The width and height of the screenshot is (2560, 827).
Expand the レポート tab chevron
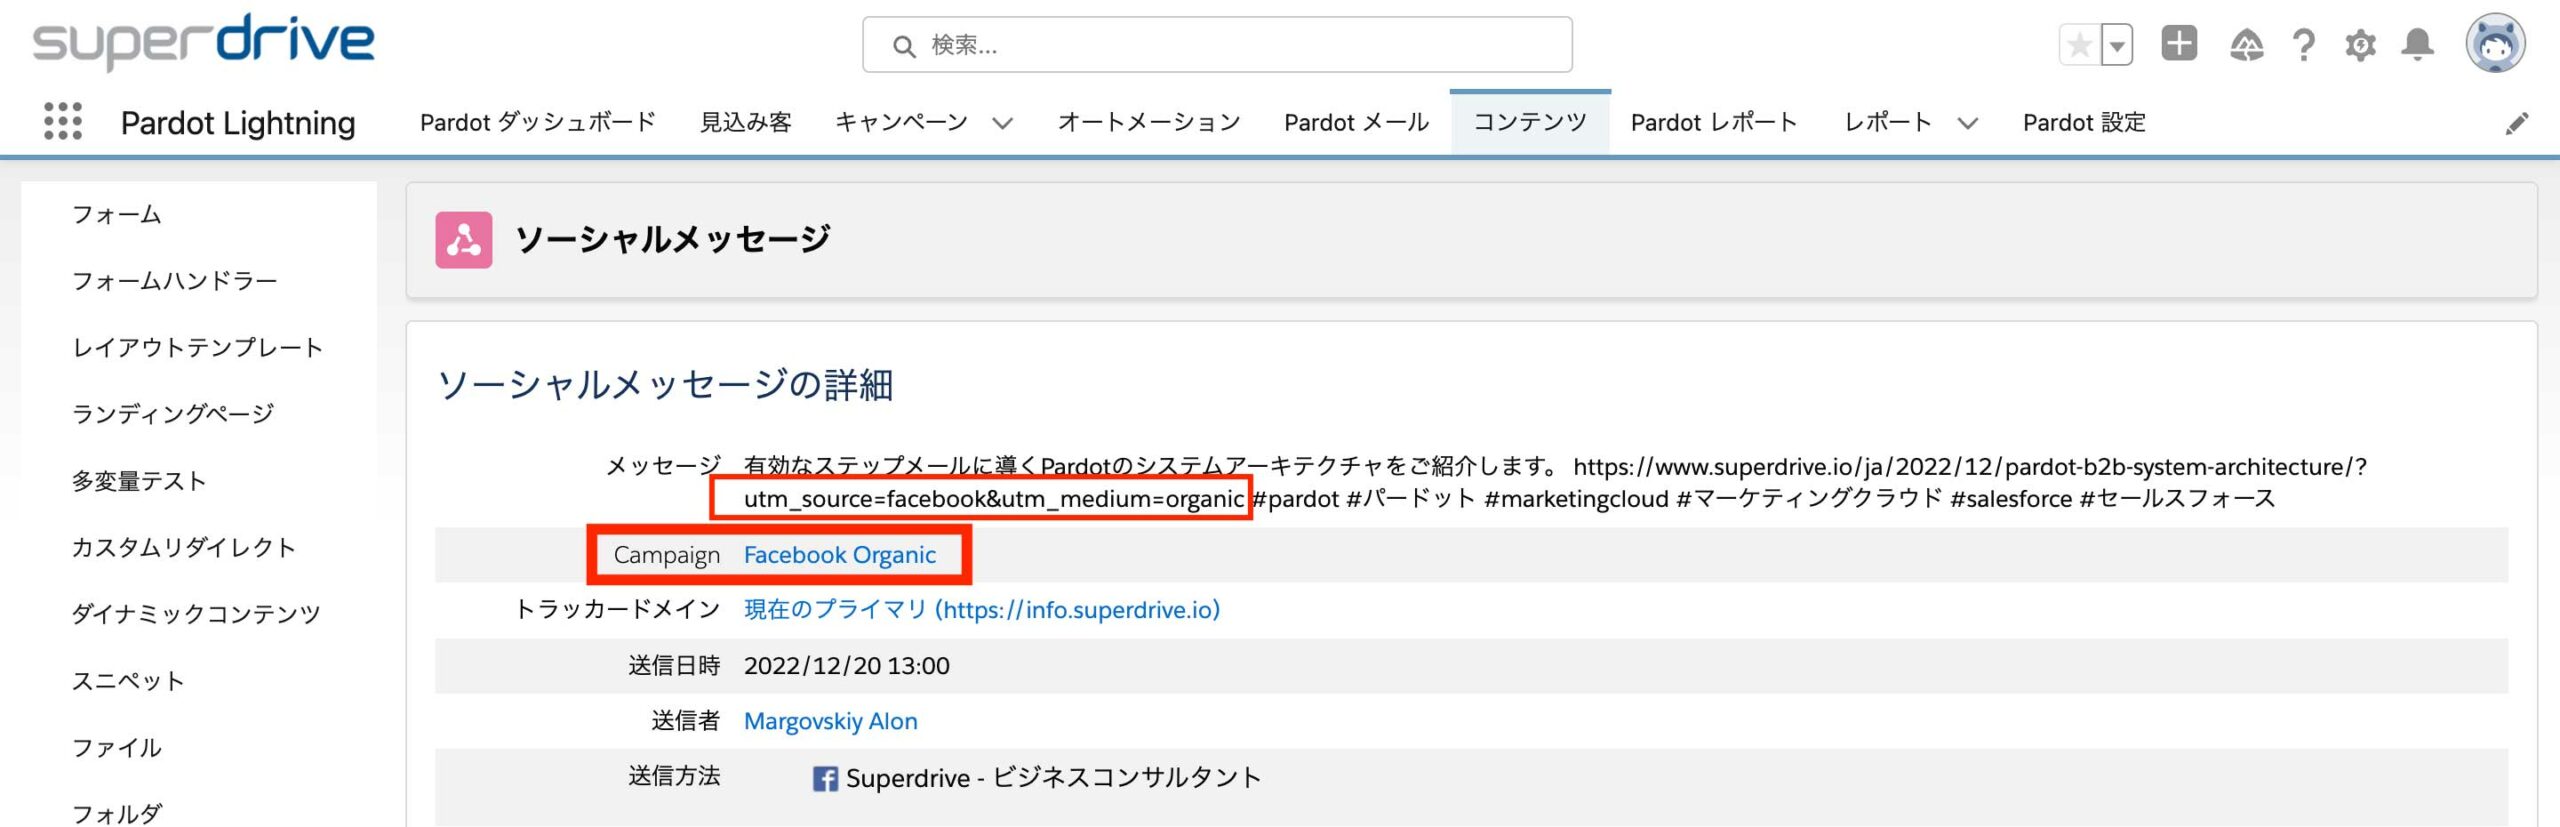1967,123
